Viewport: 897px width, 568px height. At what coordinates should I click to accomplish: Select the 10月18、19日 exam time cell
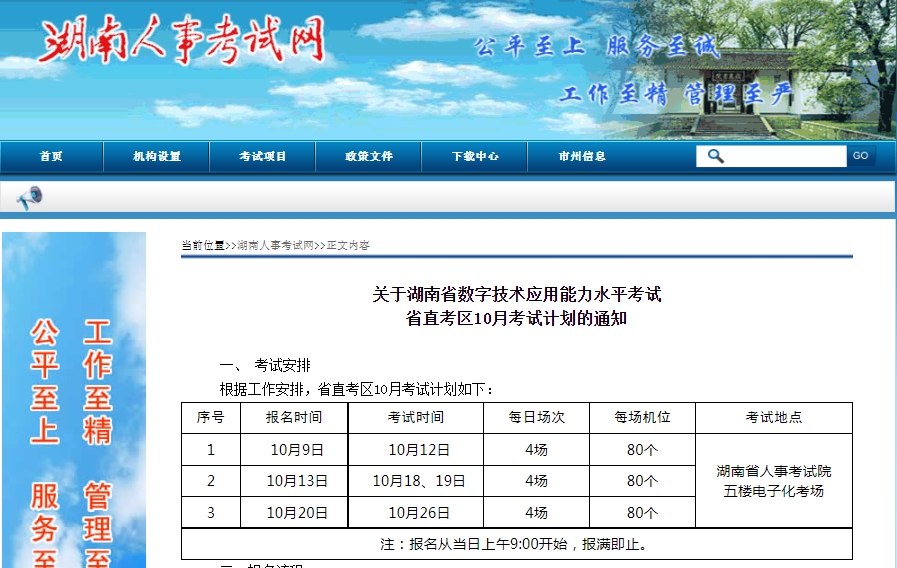point(419,481)
